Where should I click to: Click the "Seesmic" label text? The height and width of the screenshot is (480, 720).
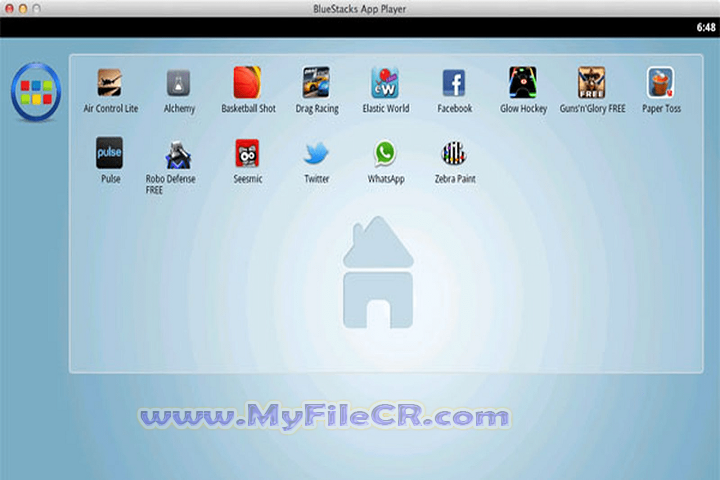click(248, 179)
